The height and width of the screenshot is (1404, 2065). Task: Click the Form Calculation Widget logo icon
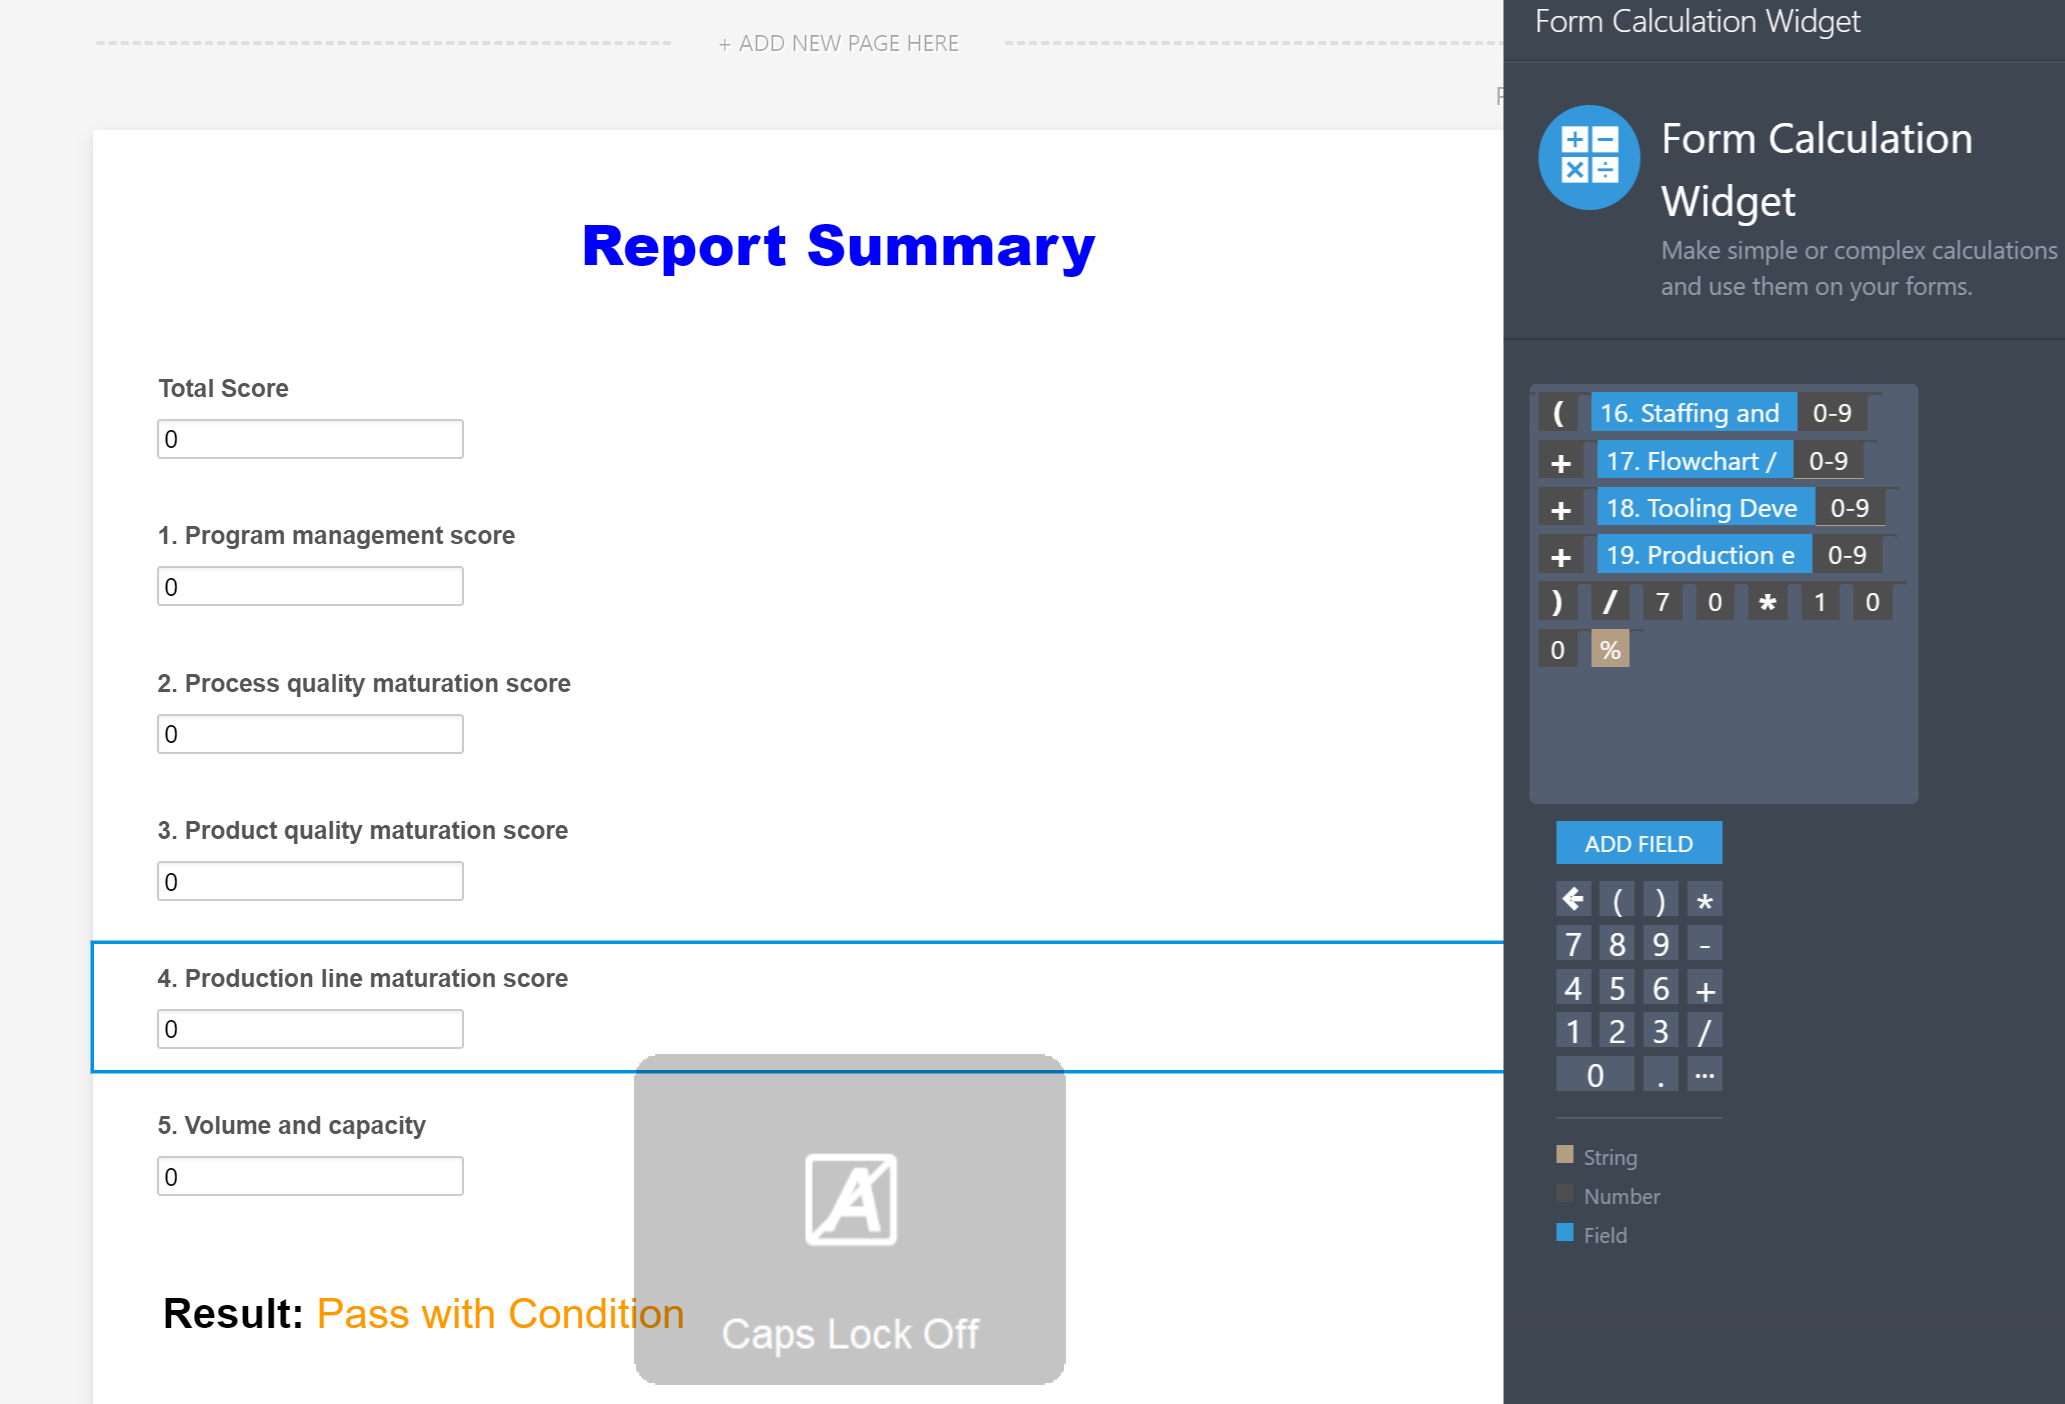pyautogui.click(x=1589, y=157)
